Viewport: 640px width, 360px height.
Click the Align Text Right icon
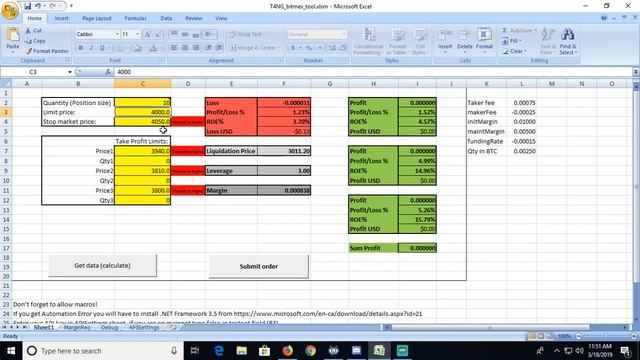(196, 48)
